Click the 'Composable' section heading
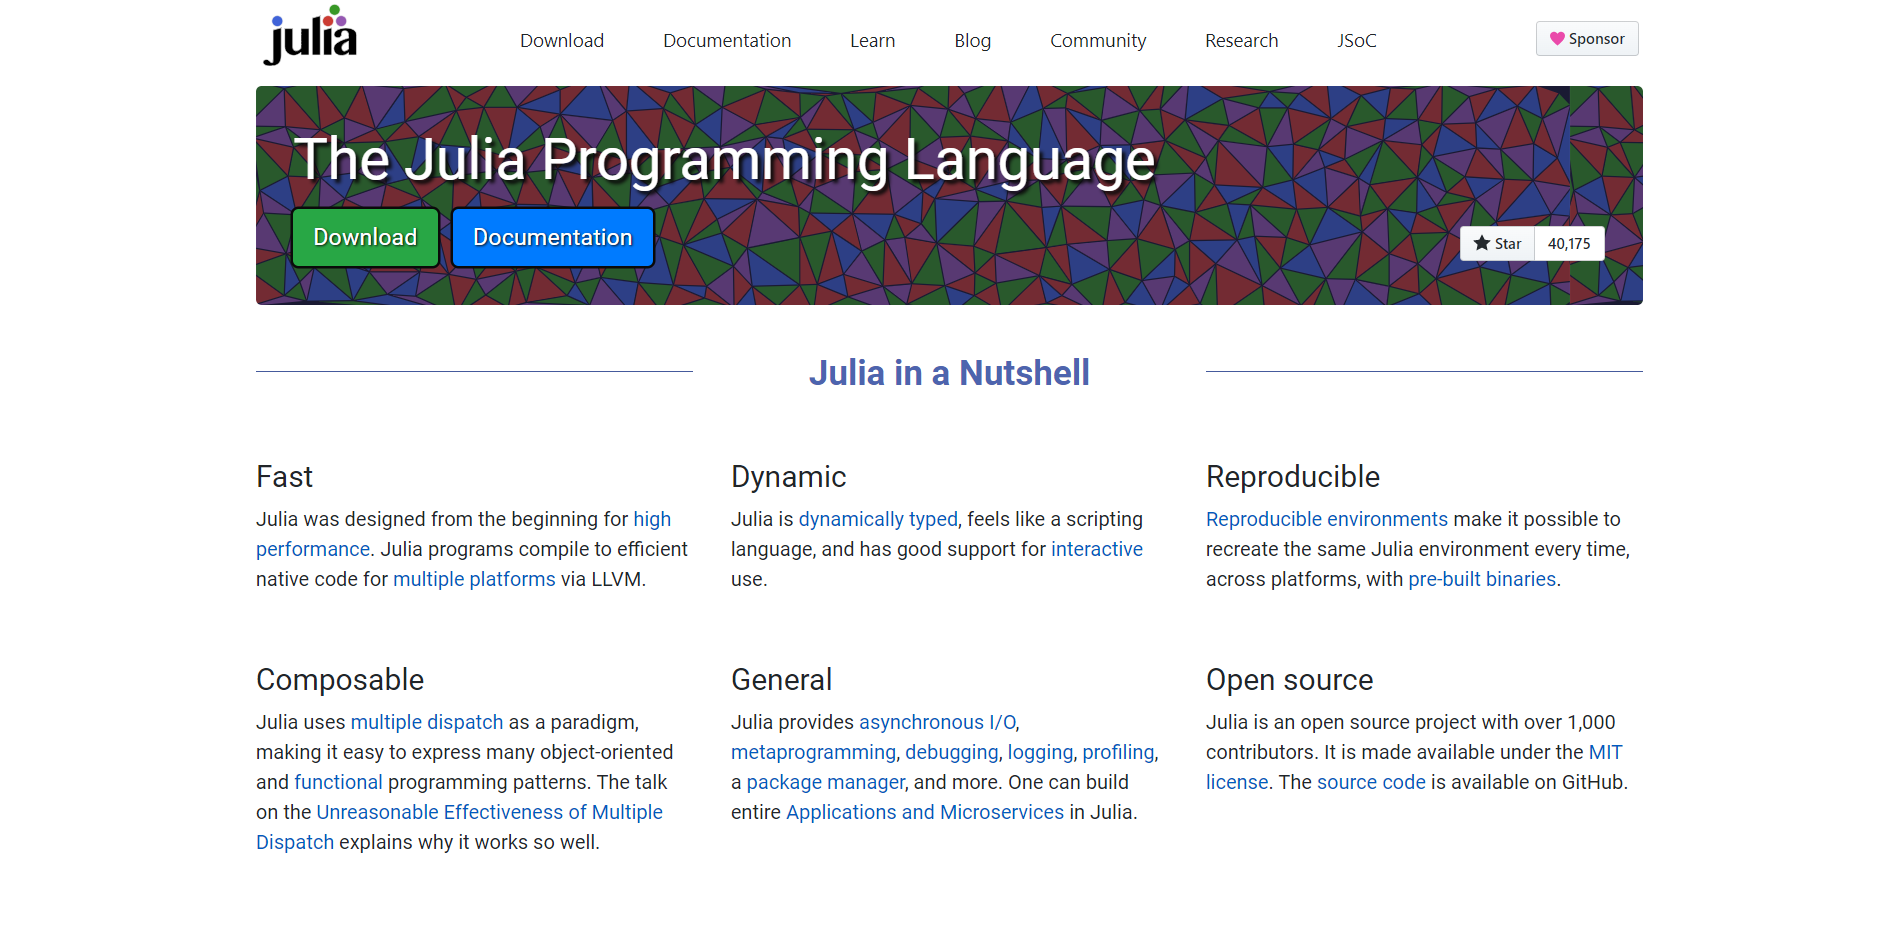1890x925 pixels. point(340,680)
